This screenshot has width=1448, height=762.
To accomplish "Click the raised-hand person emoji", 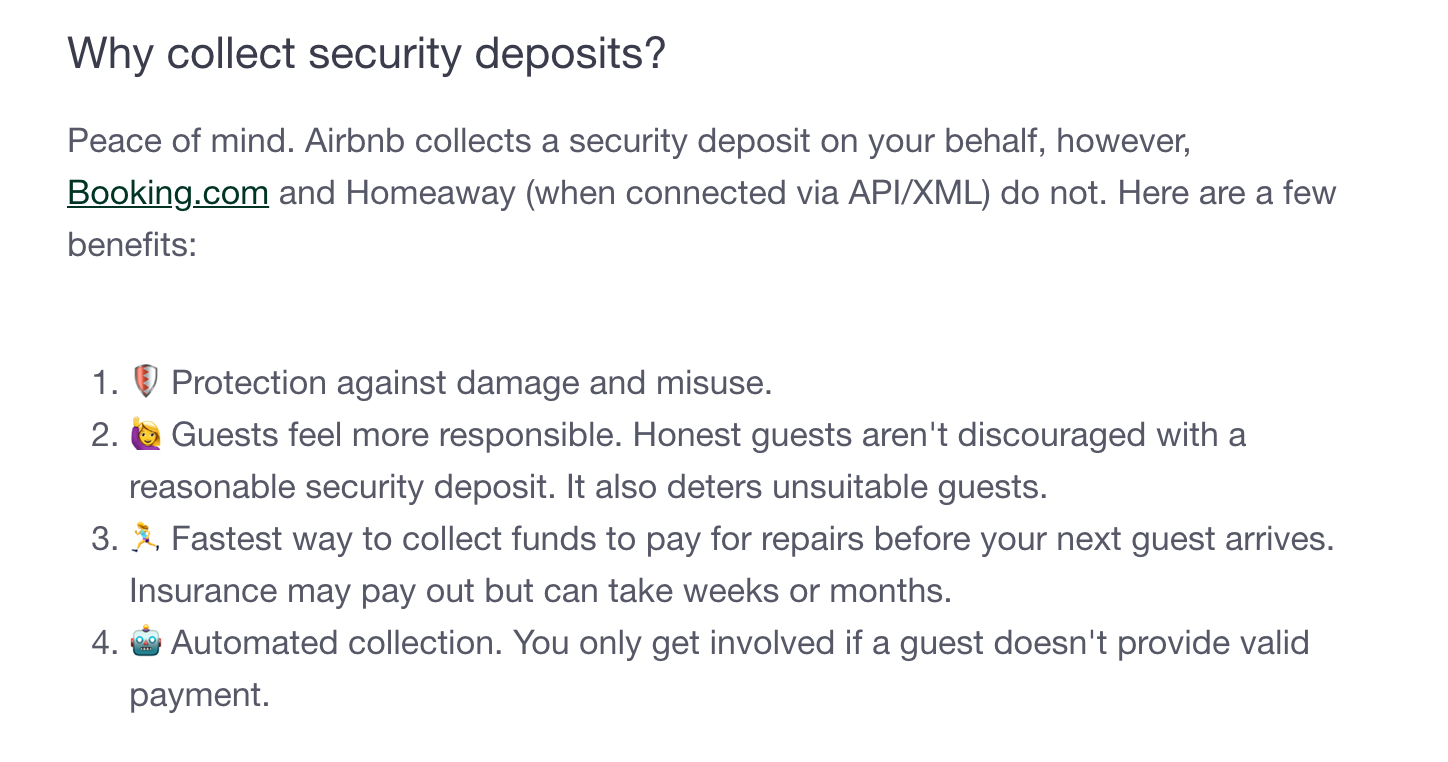I will pyautogui.click(x=145, y=435).
